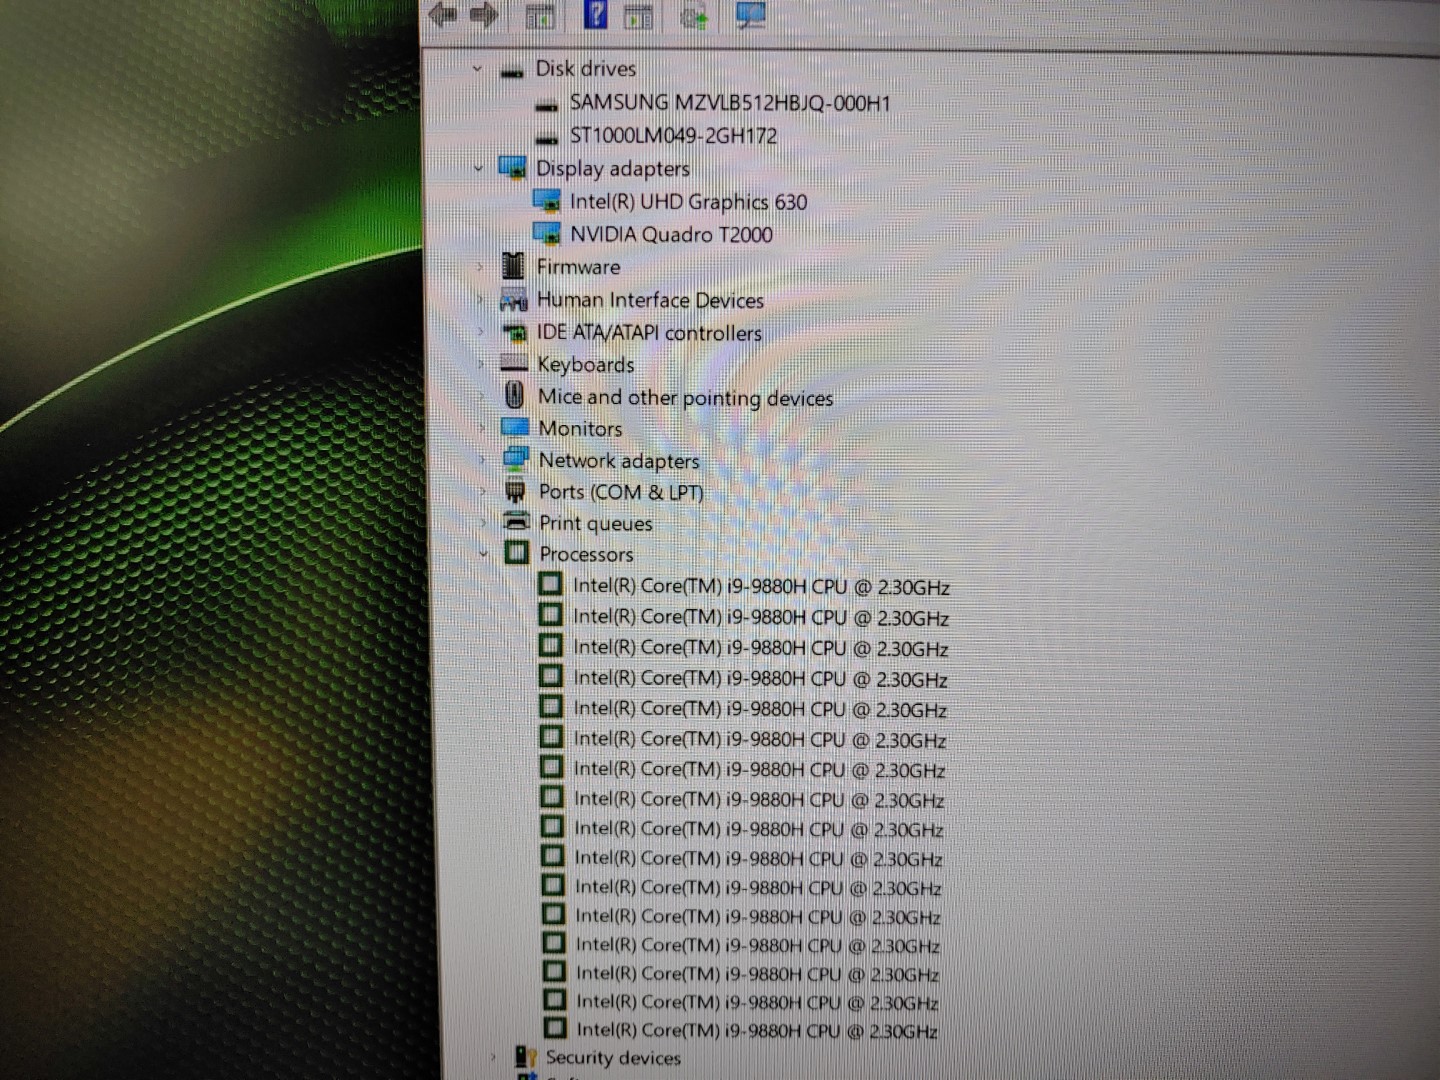Image resolution: width=1440 pixels, height=1080 pixels.
Task: Select the Ports (COM & LPT) icon
Action: pos(516,490)
